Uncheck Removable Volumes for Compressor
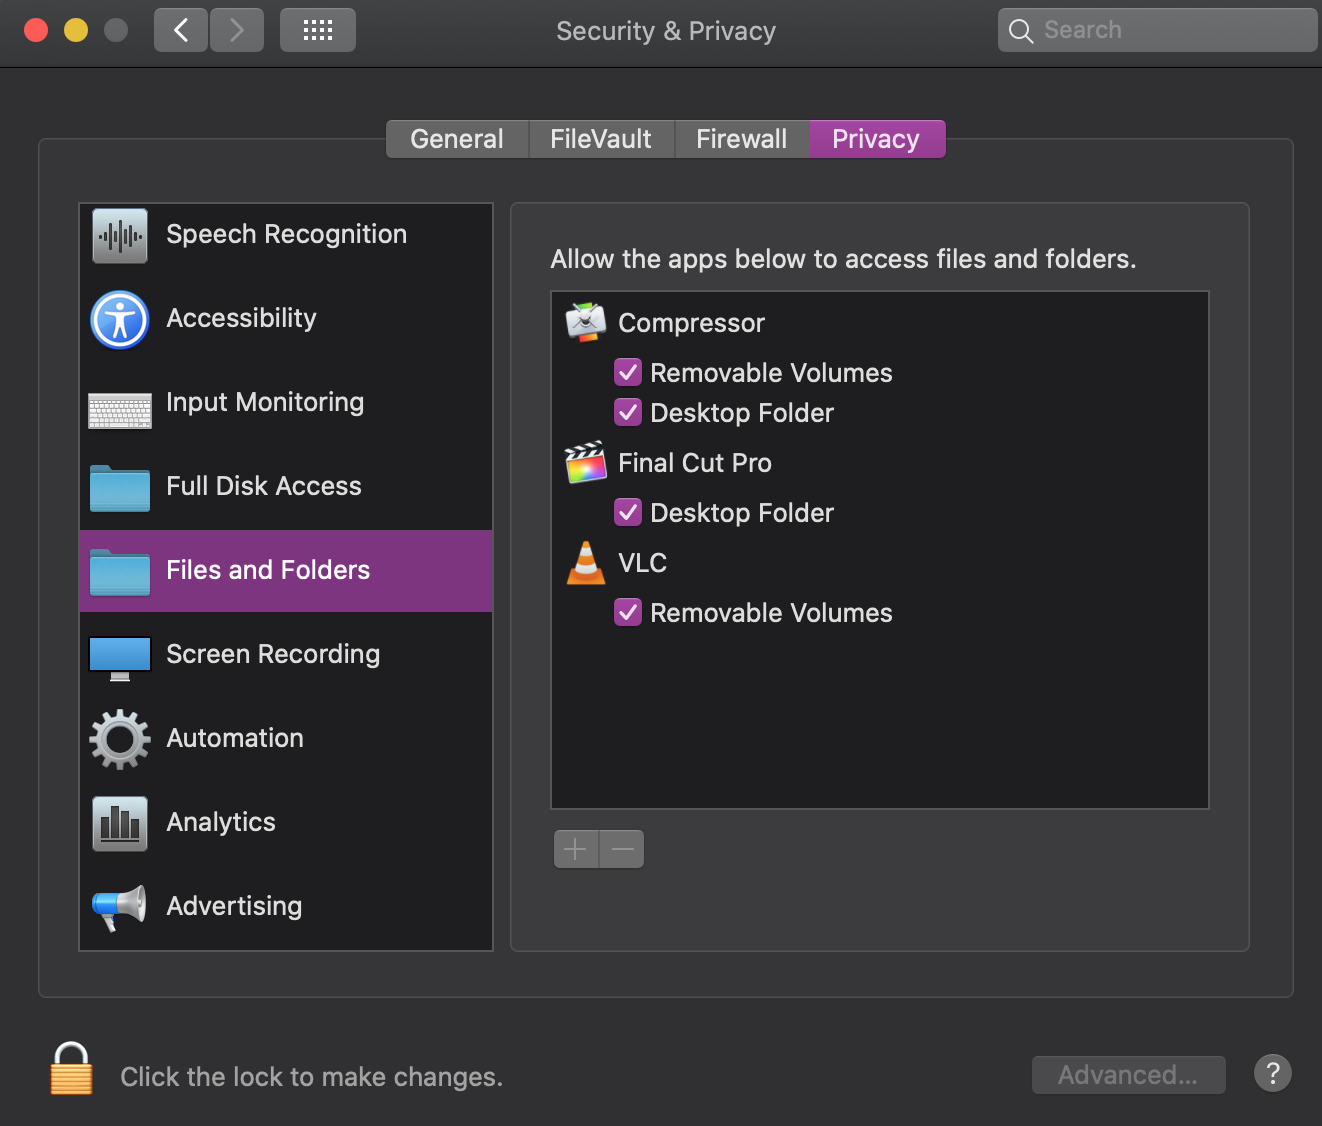Screen dimensions: 1322x1126 tap(628, 372)
